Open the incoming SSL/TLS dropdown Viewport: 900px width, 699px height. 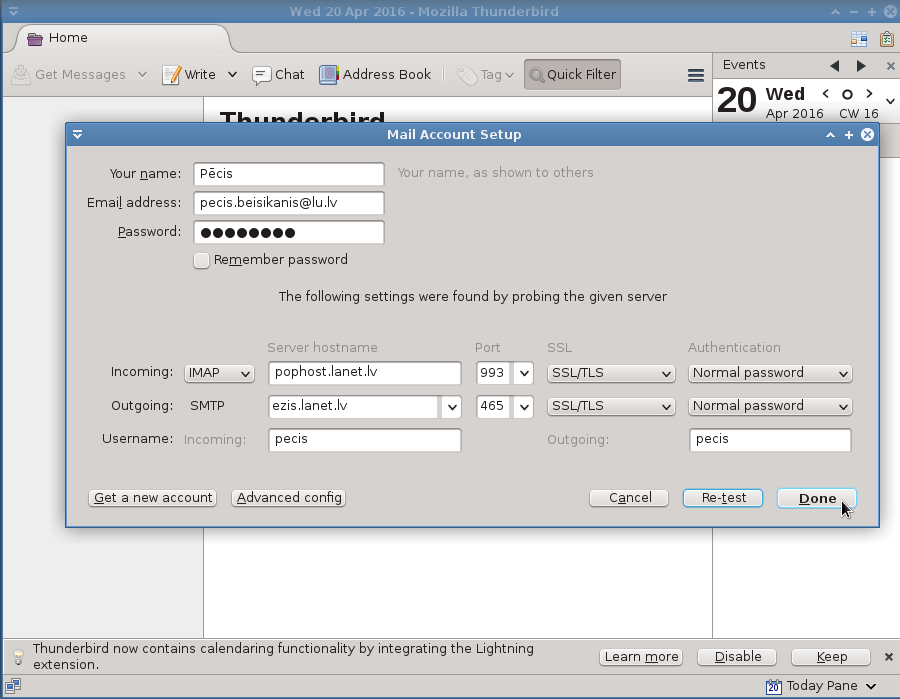point(611,374)
